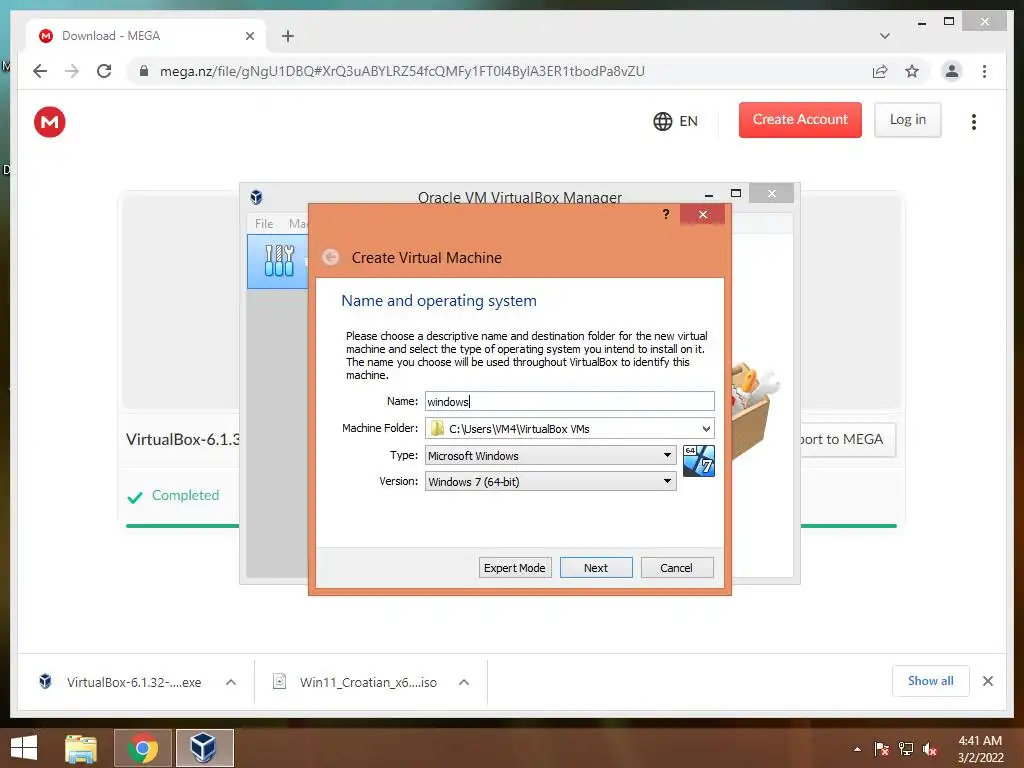This screenshot has width=1024, height=768.
Task: Open the Type dropdown showing Microsoft Windows
Action: [551, 455]
